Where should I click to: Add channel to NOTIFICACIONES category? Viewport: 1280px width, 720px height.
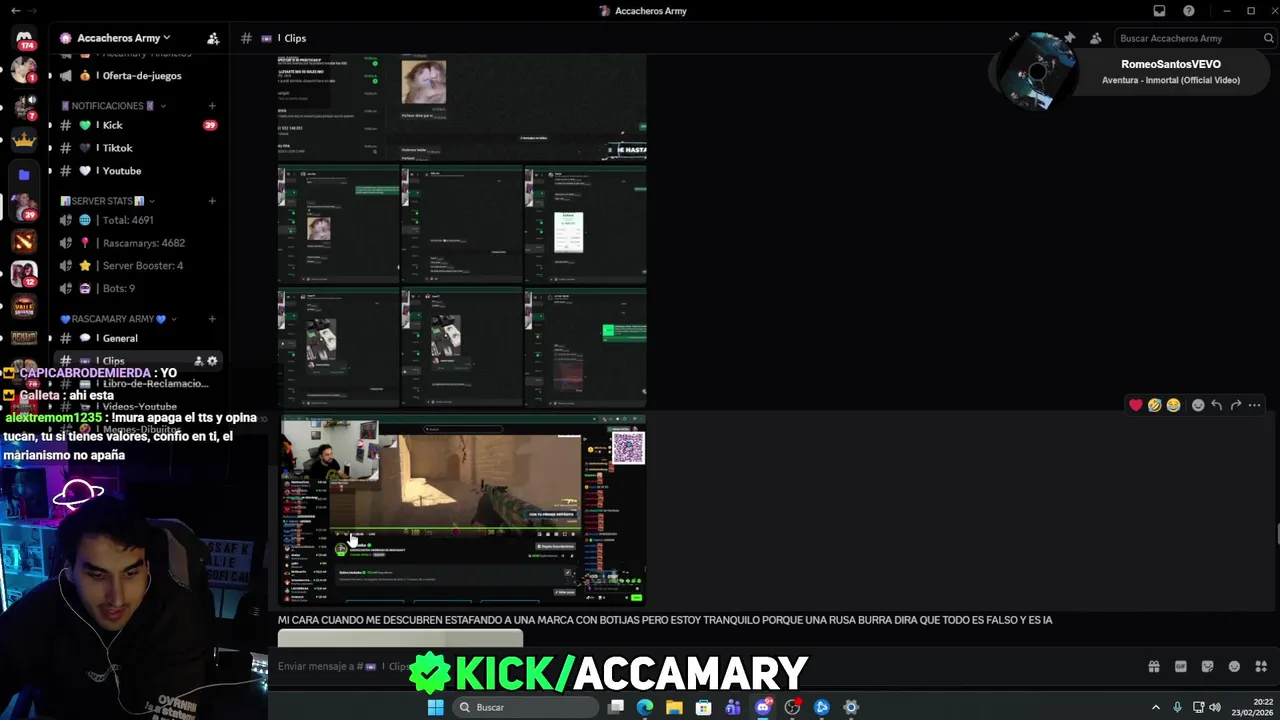[x=212, y=106]
